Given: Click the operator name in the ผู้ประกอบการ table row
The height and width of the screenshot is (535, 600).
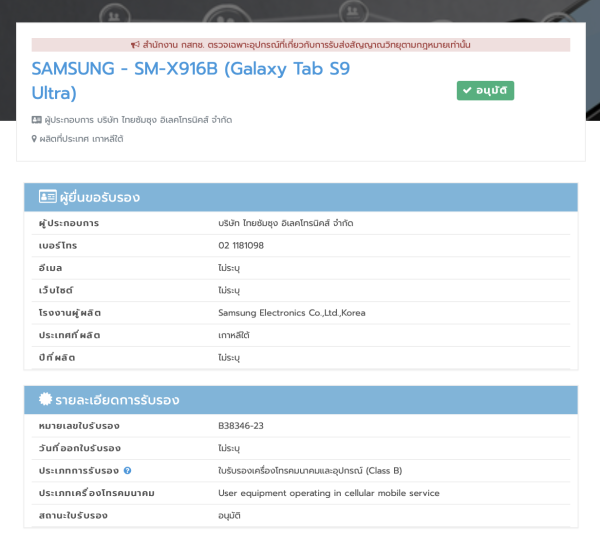Looking at the screenshot, I should tap(285, 223).
